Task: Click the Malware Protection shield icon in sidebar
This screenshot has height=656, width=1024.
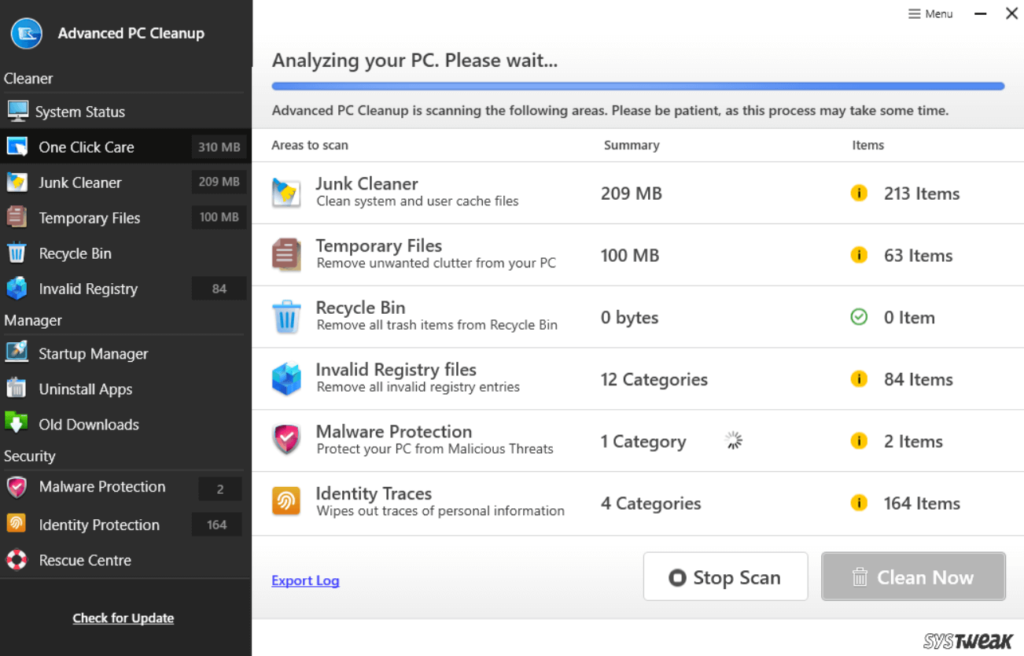Action: point(17,487)
